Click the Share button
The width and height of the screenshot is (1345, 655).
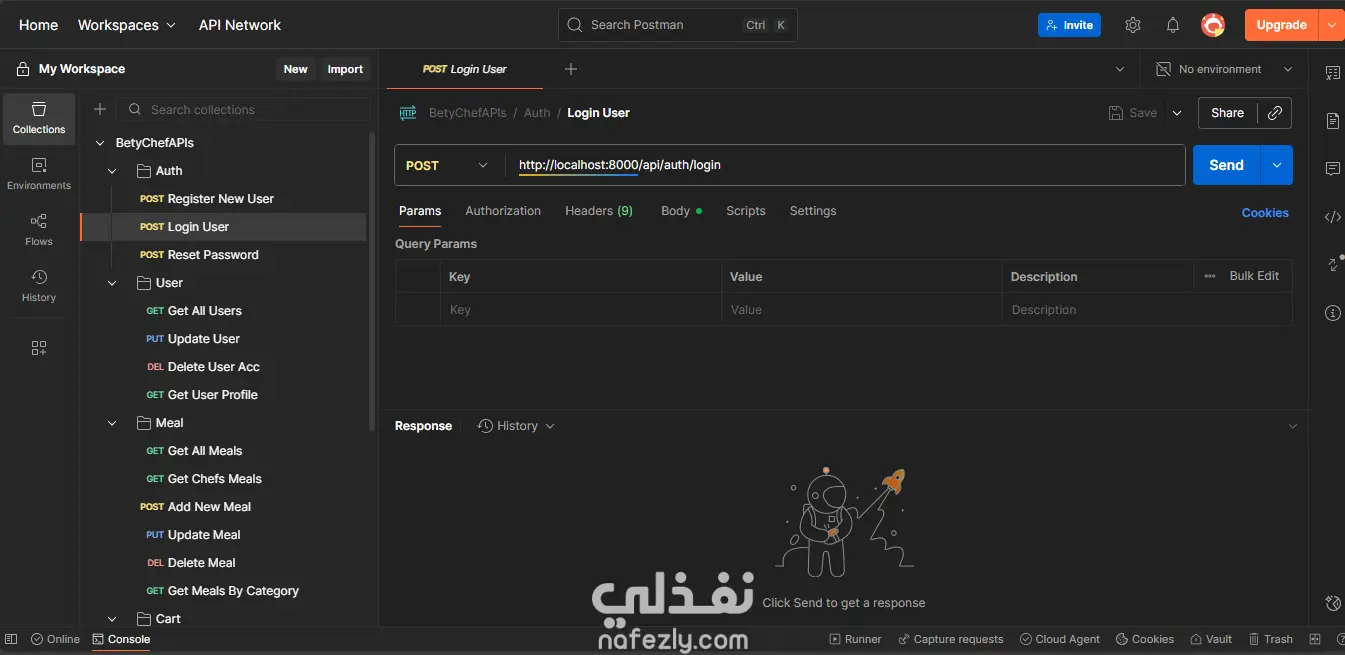click(x=1228, y=113)
